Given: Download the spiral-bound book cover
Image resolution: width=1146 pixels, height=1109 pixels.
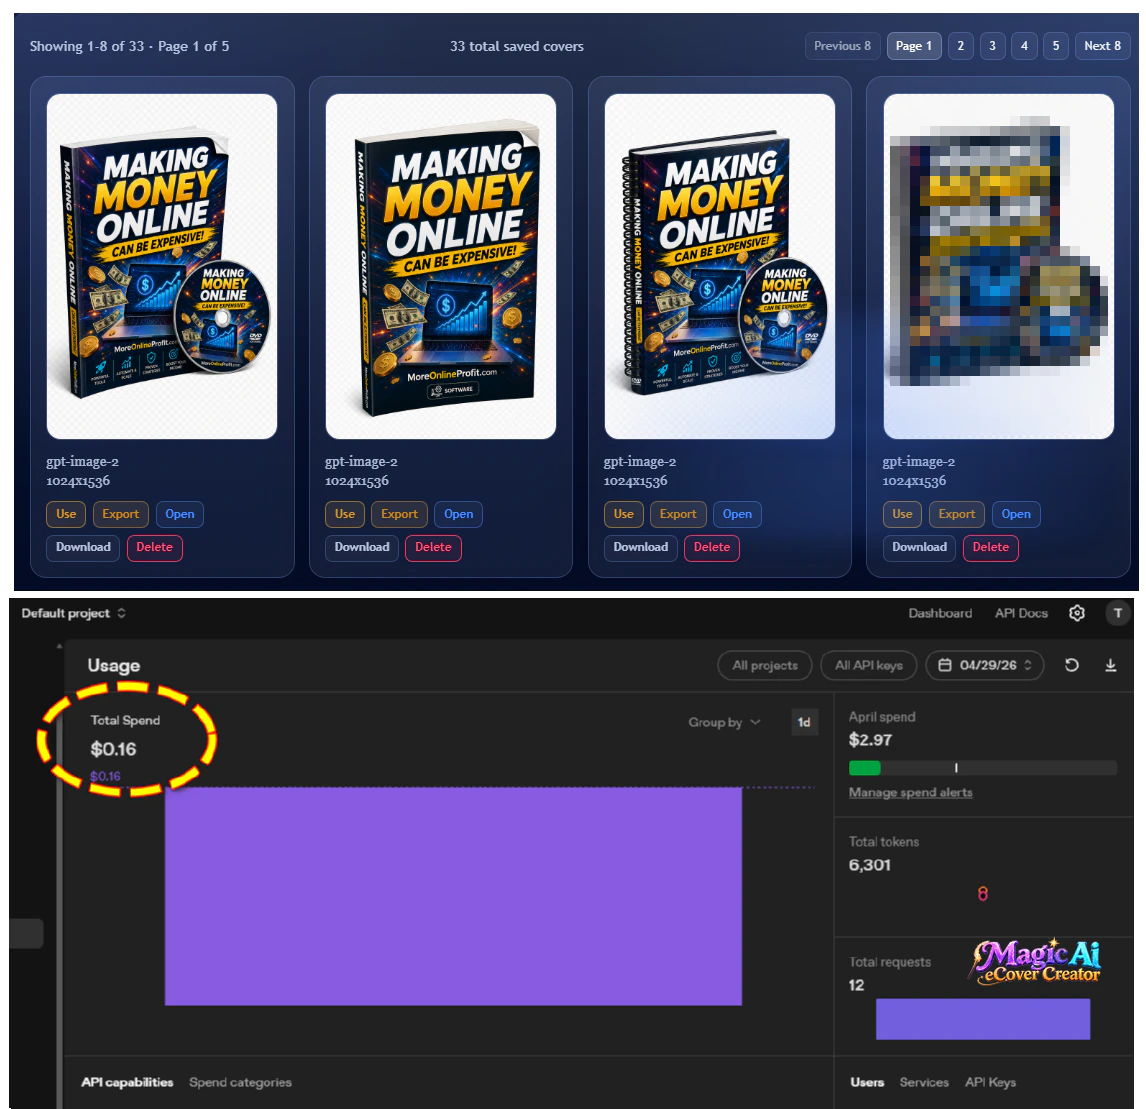Looking at the screenshot, I should pyautogui.click(x=641, y=548).
